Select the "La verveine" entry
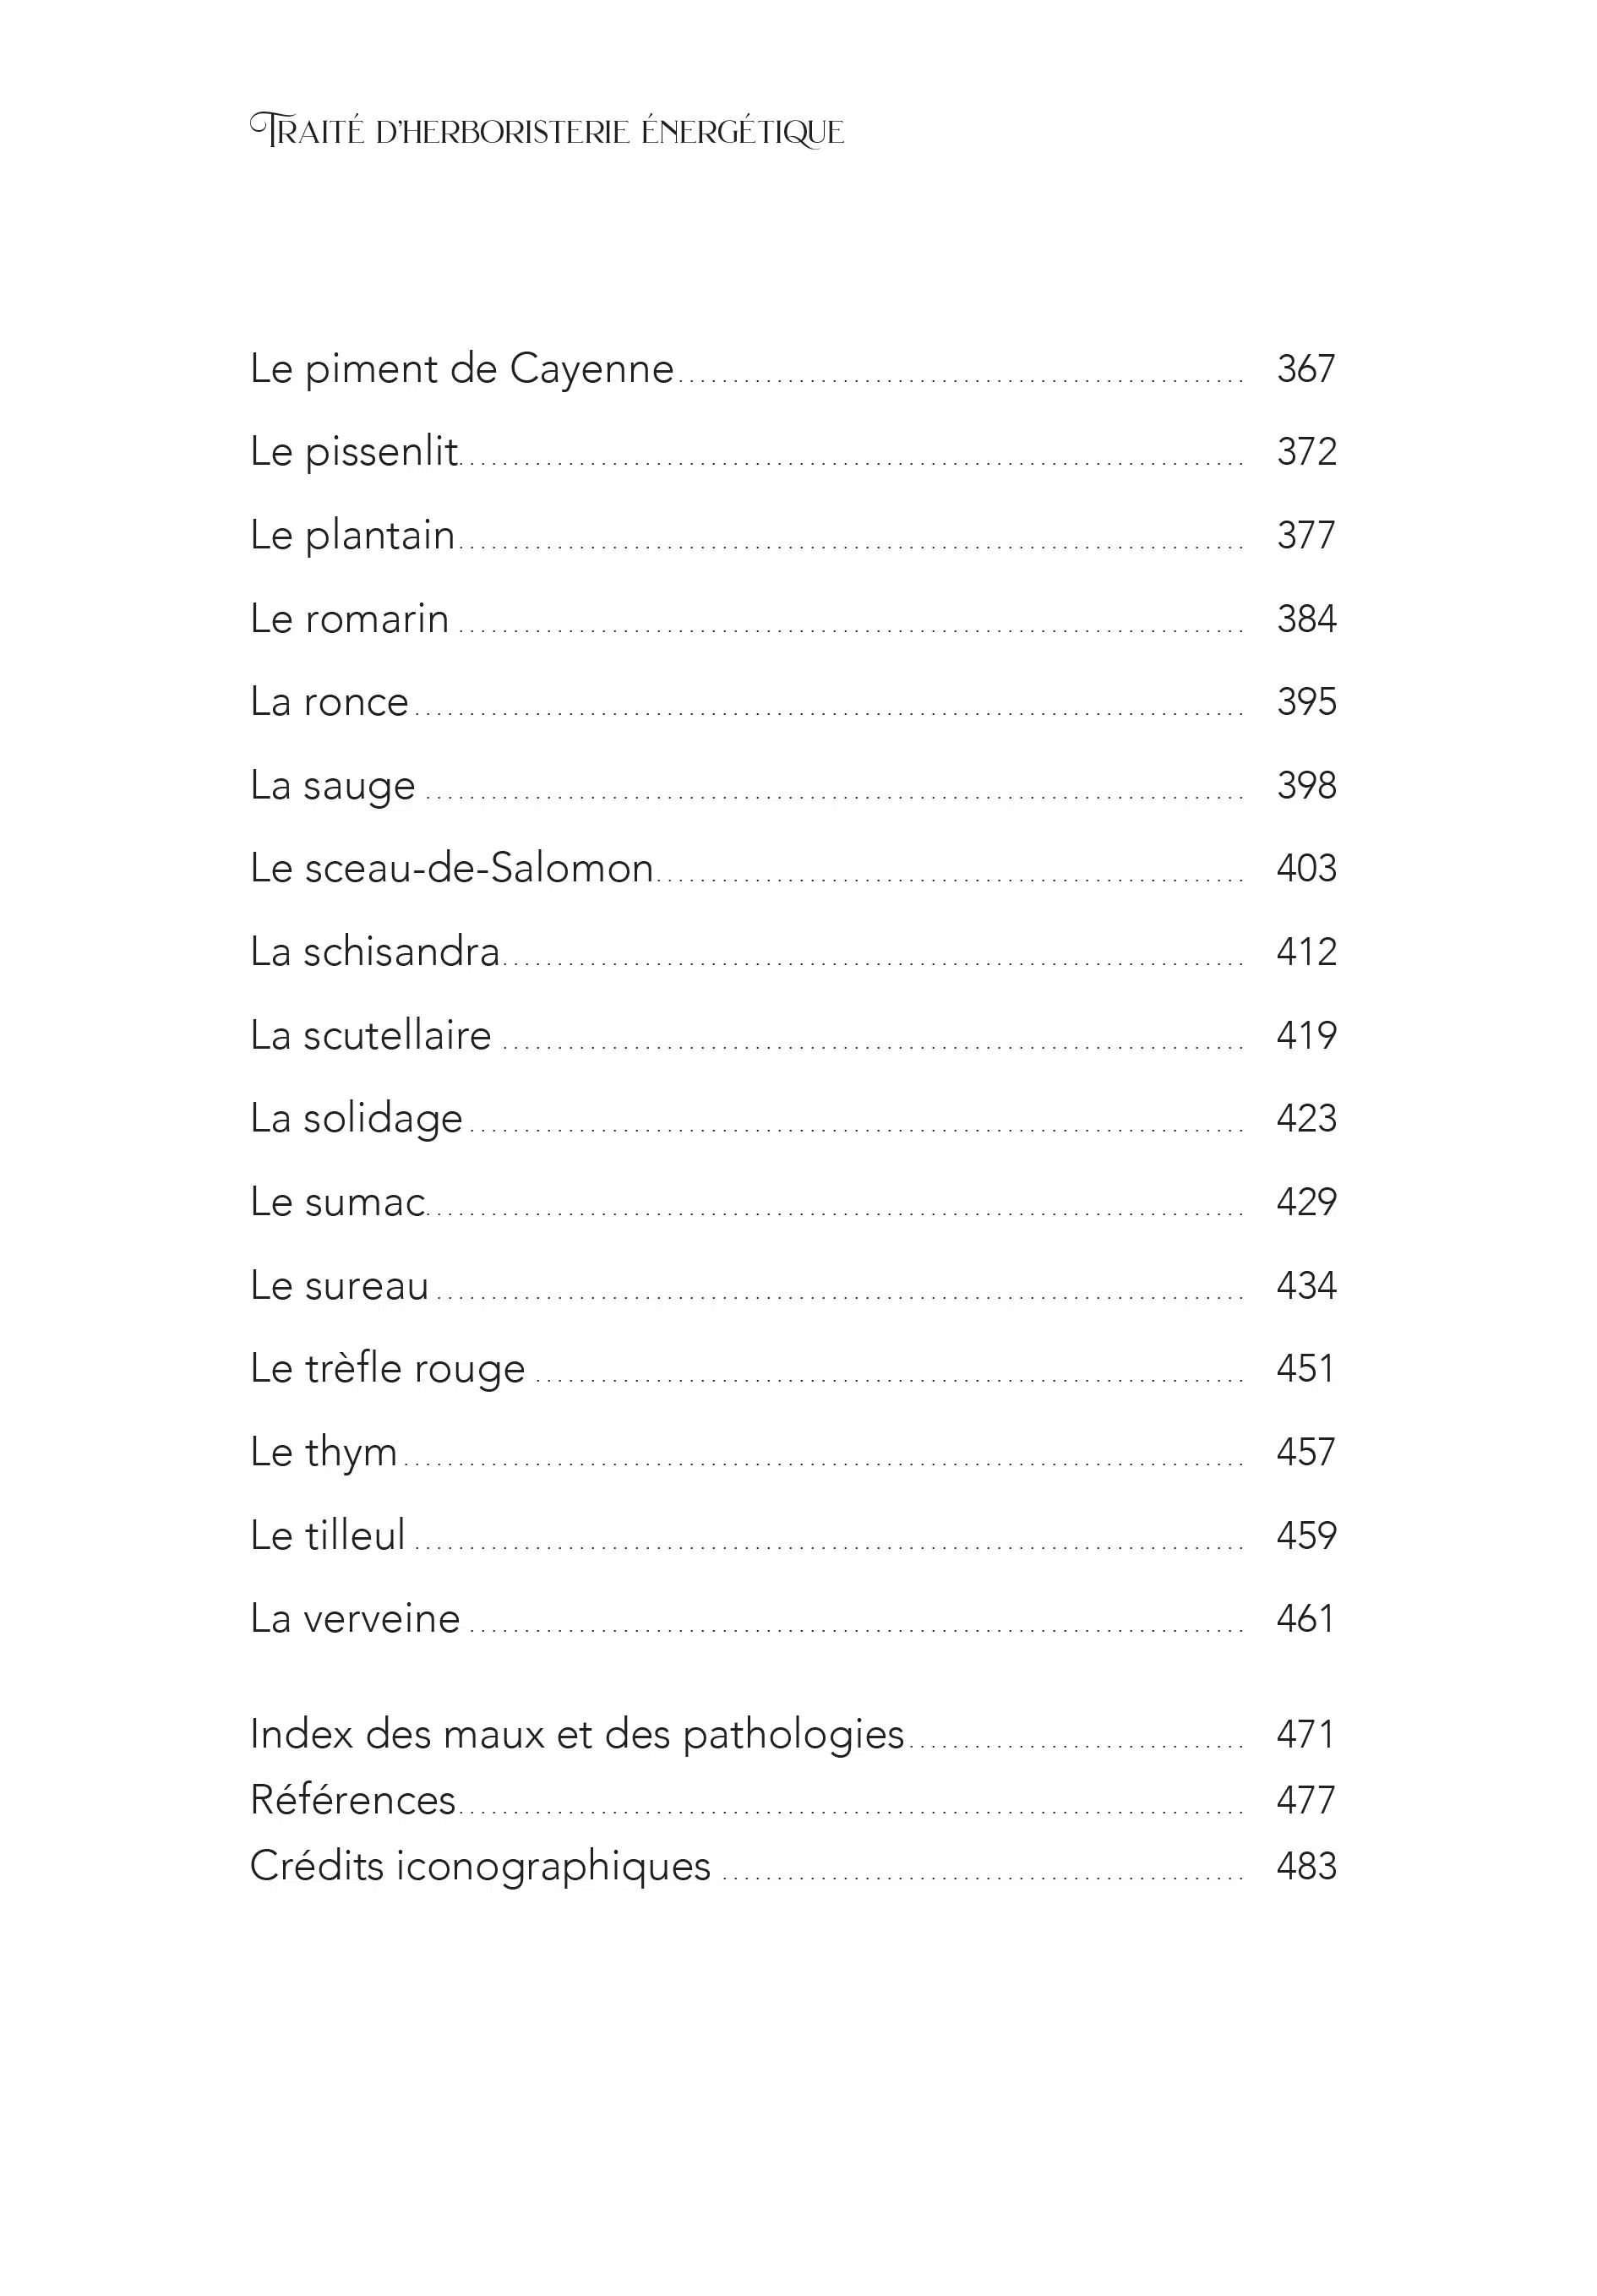Viewport: 1597px width, 2296px height. [354, 1618]
